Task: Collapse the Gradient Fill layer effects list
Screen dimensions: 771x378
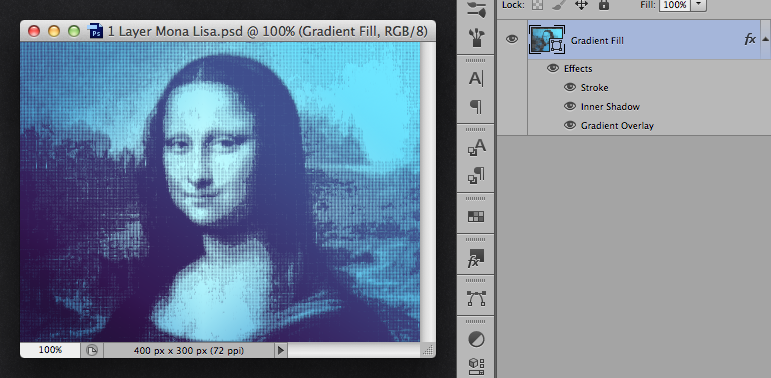Action: tap(765, 39)
